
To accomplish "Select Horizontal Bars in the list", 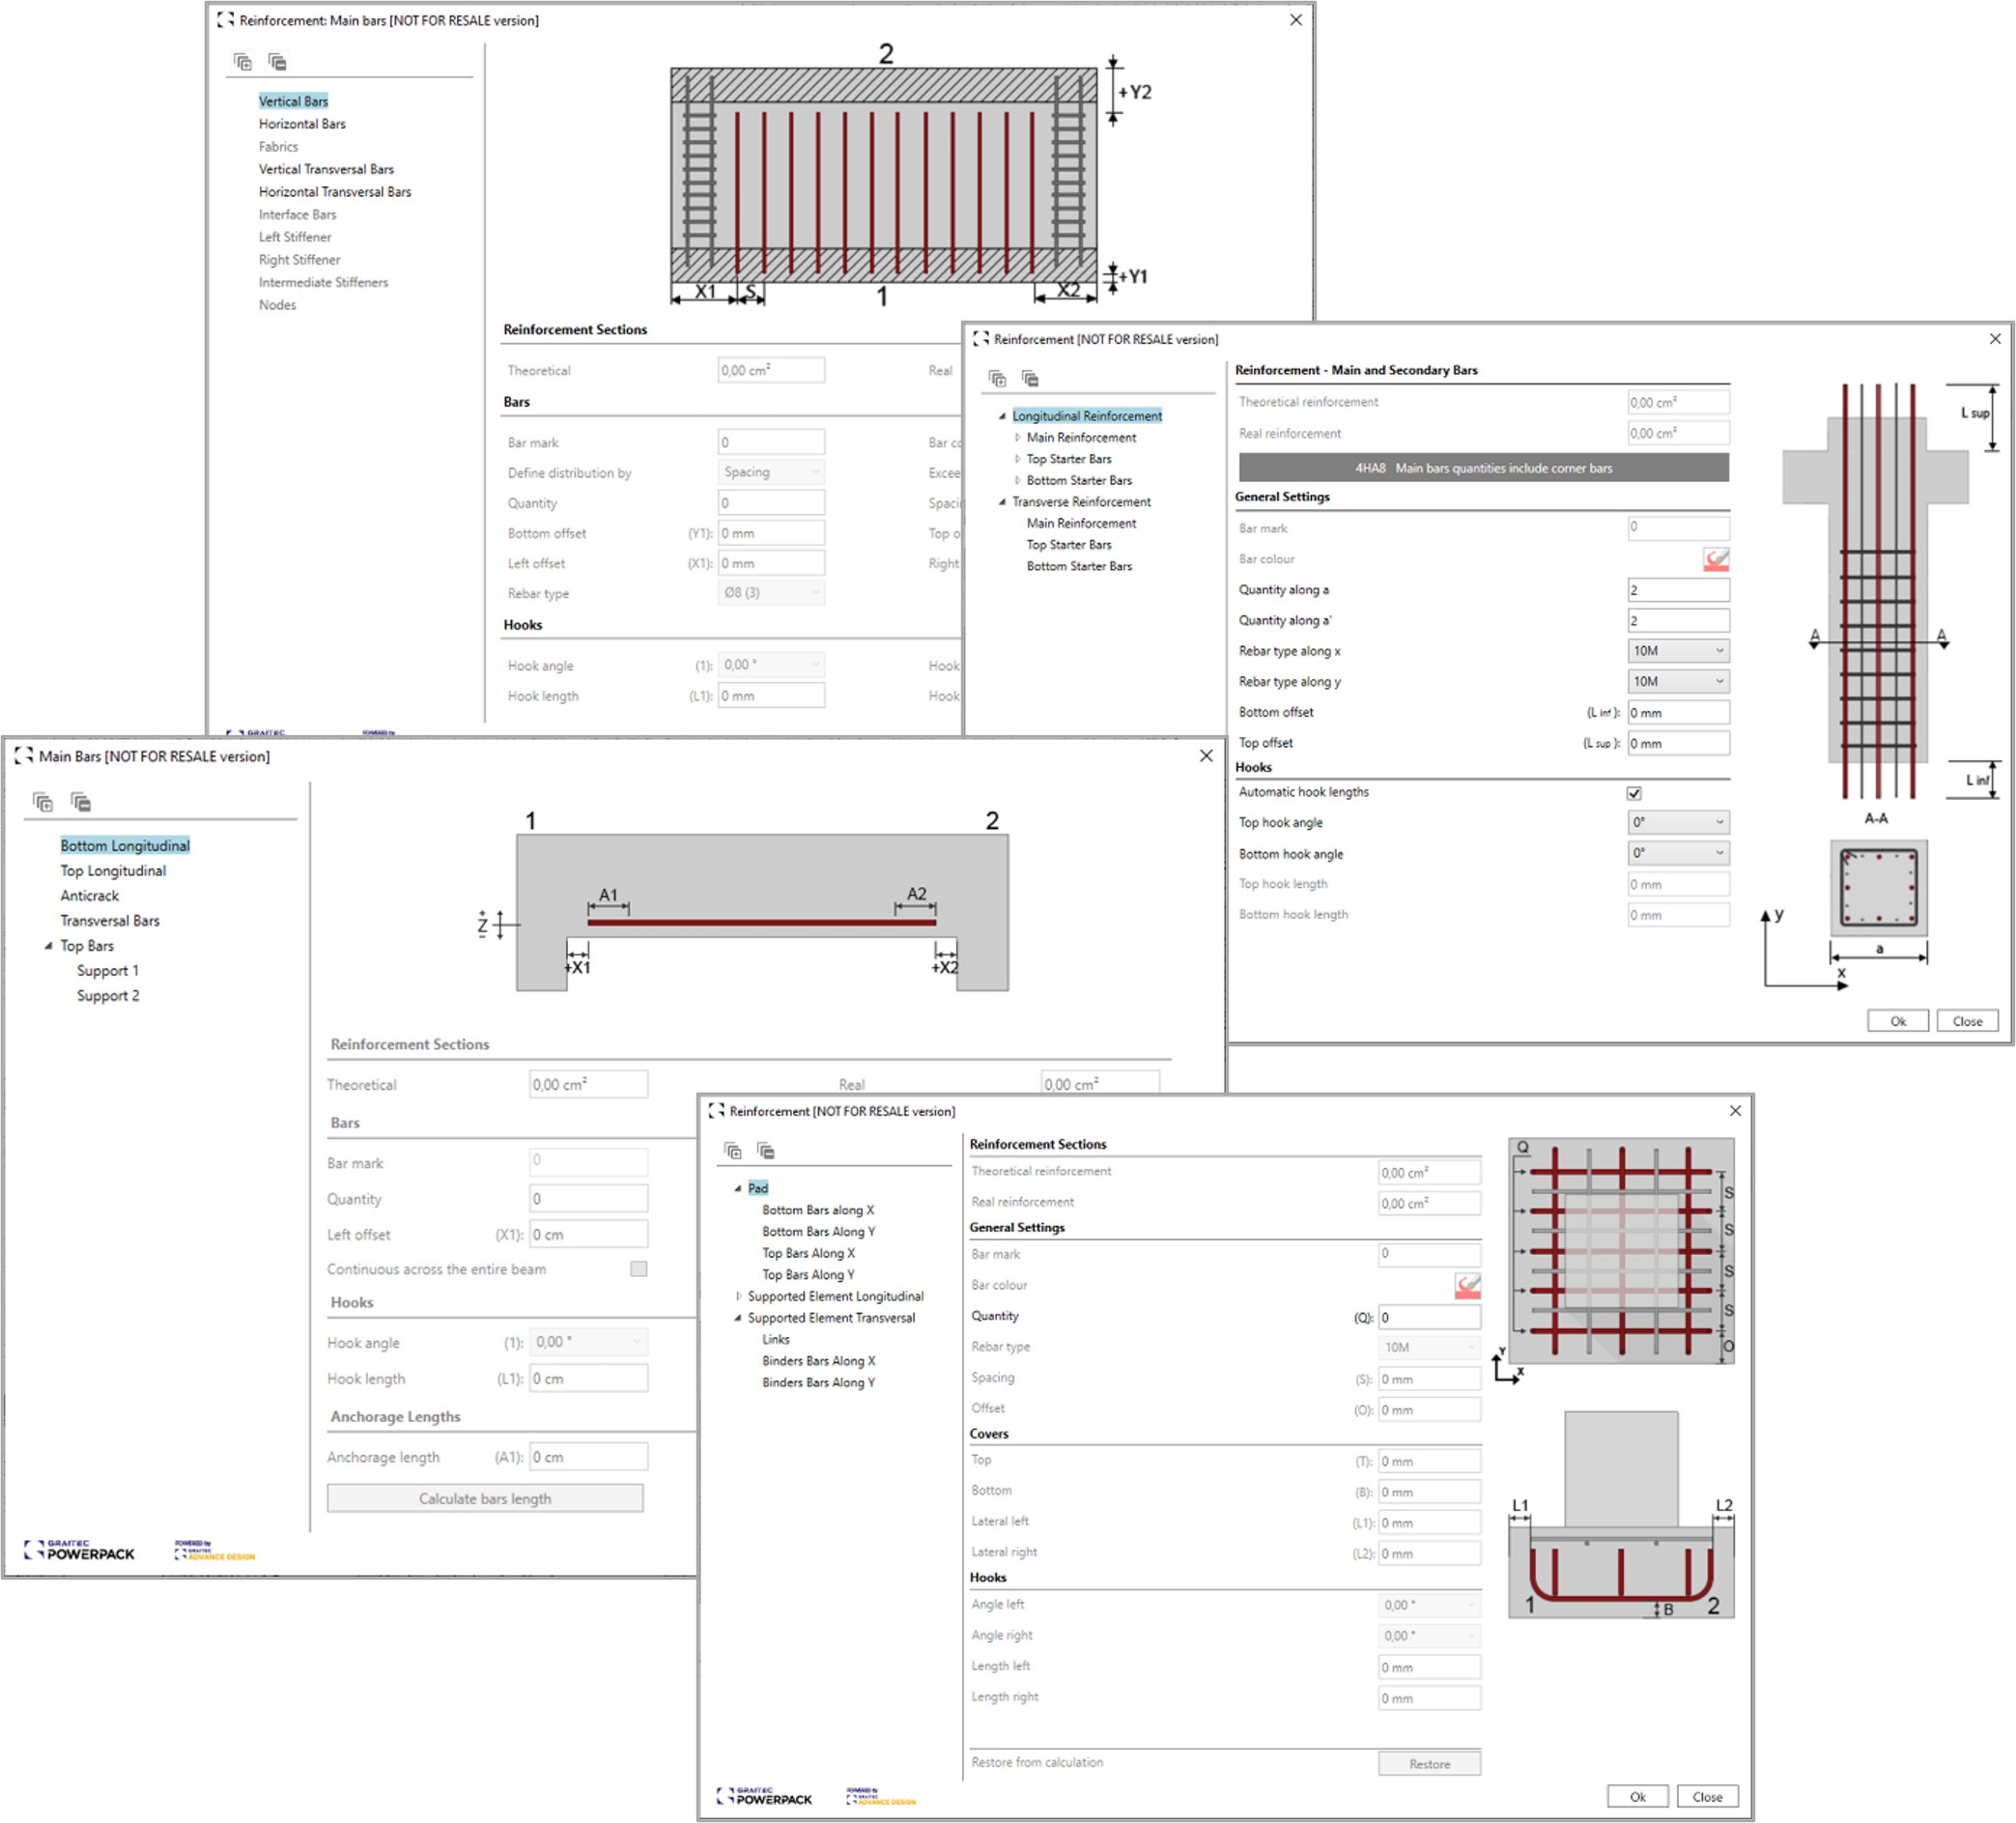I will point(302,124).
